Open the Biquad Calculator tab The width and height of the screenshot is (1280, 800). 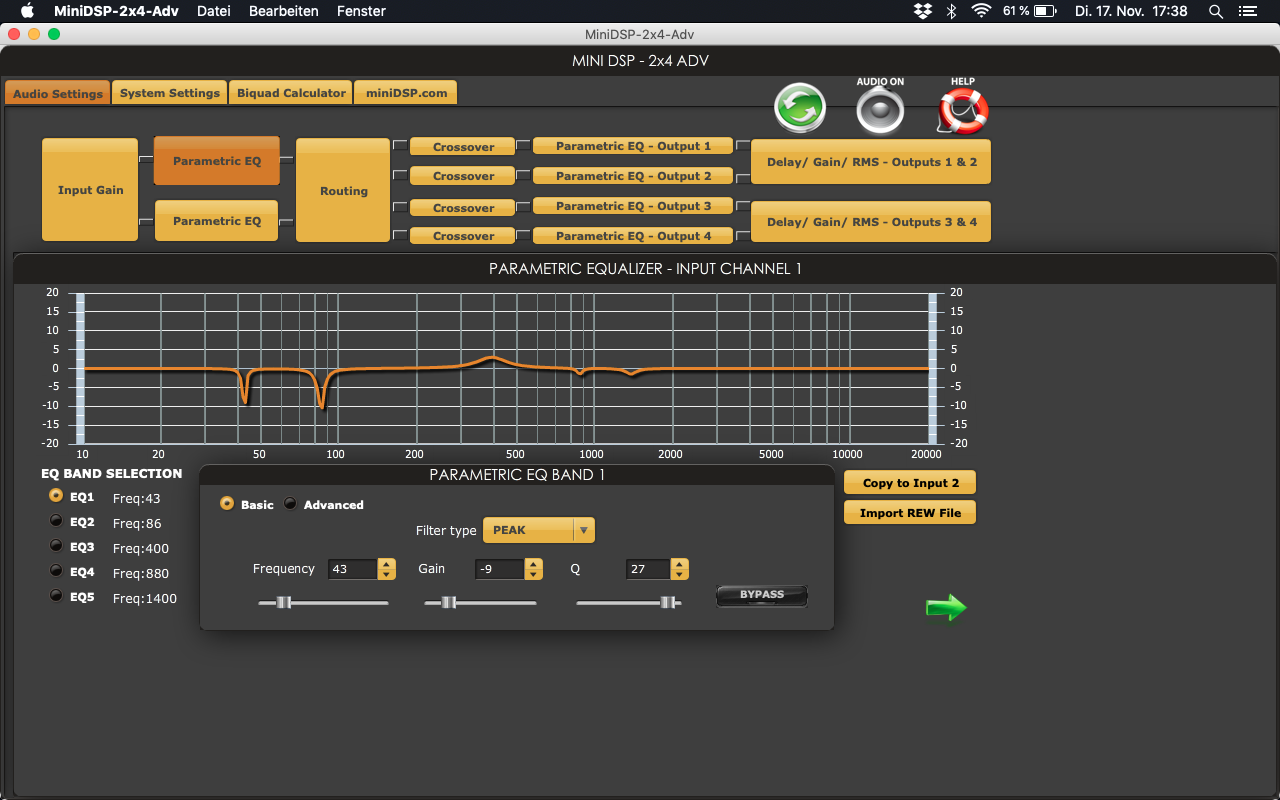click(291, 92)
